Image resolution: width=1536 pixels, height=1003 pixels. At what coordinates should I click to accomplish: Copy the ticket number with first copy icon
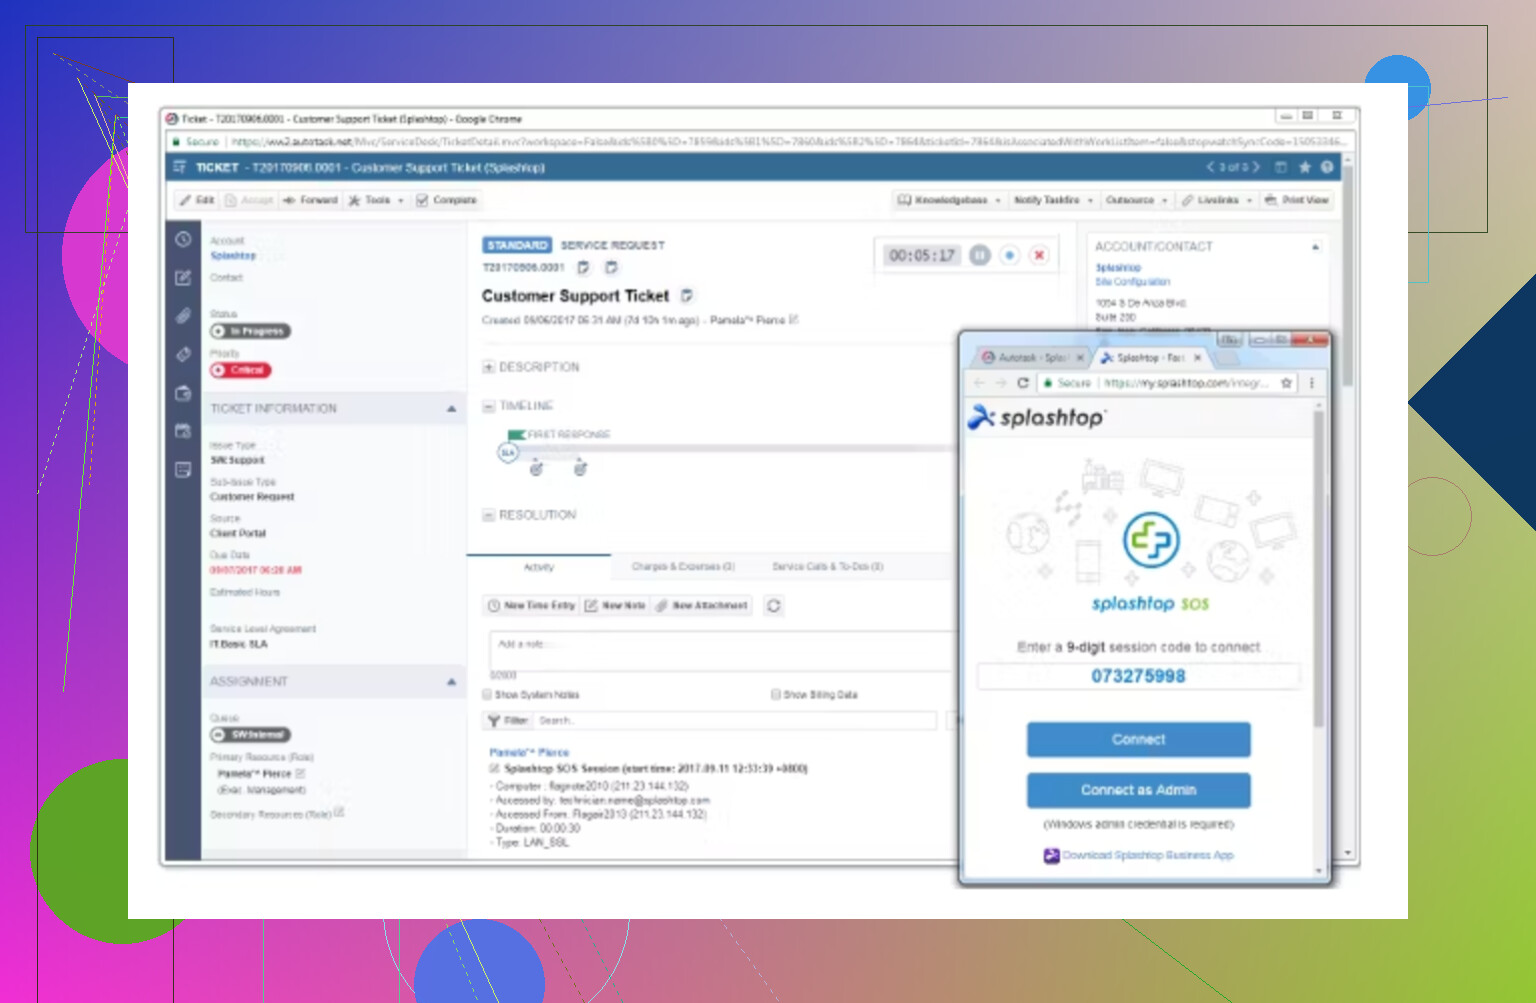click(x=584, y=267)
